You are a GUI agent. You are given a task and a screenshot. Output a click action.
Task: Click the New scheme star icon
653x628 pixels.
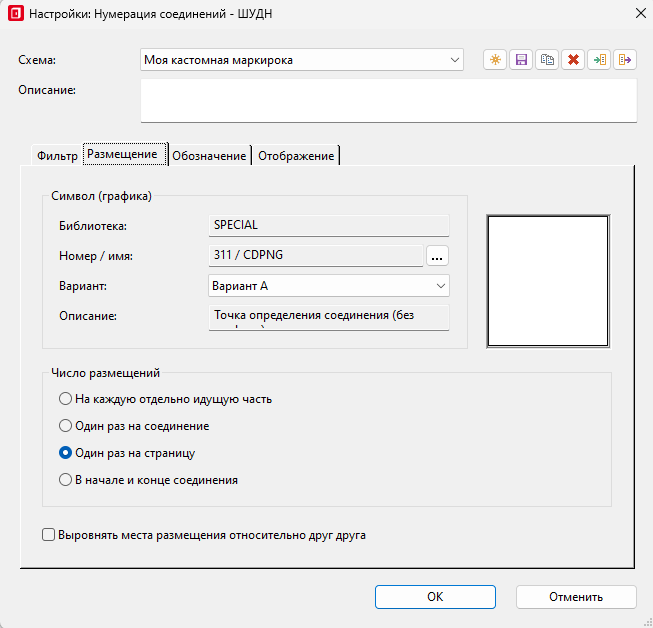pyautogui.click(x=495, y=60)
